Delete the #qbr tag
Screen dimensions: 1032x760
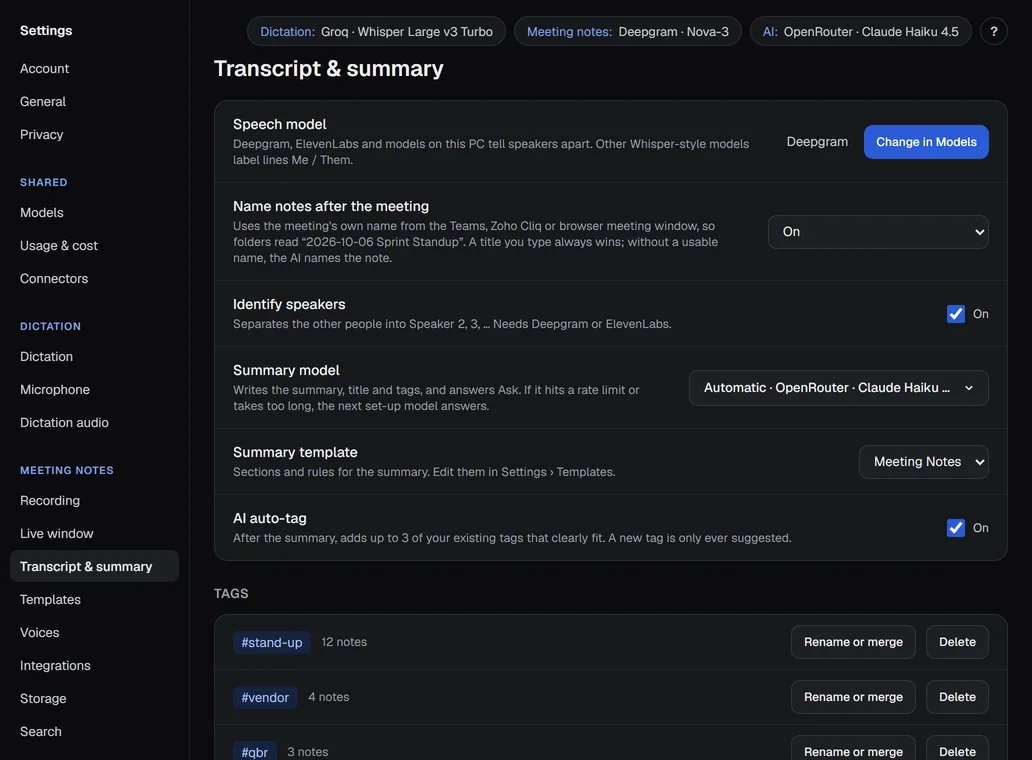pyautogui.click(x=956, y=749)
